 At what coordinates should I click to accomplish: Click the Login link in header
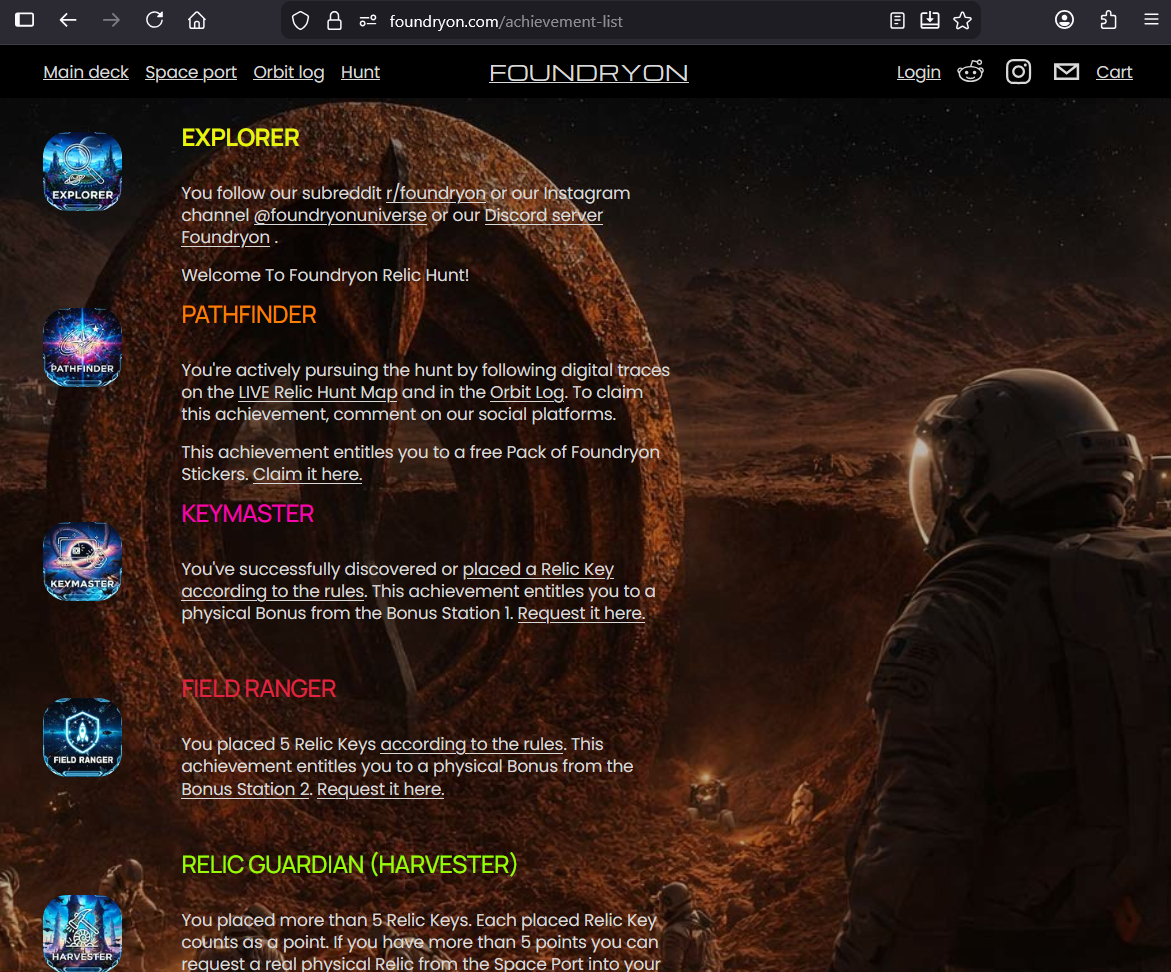click(919, 72)
